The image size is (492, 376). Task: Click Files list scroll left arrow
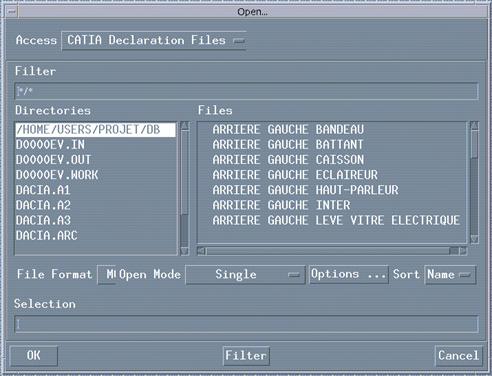pyautogui.click(x=201, y=251)
